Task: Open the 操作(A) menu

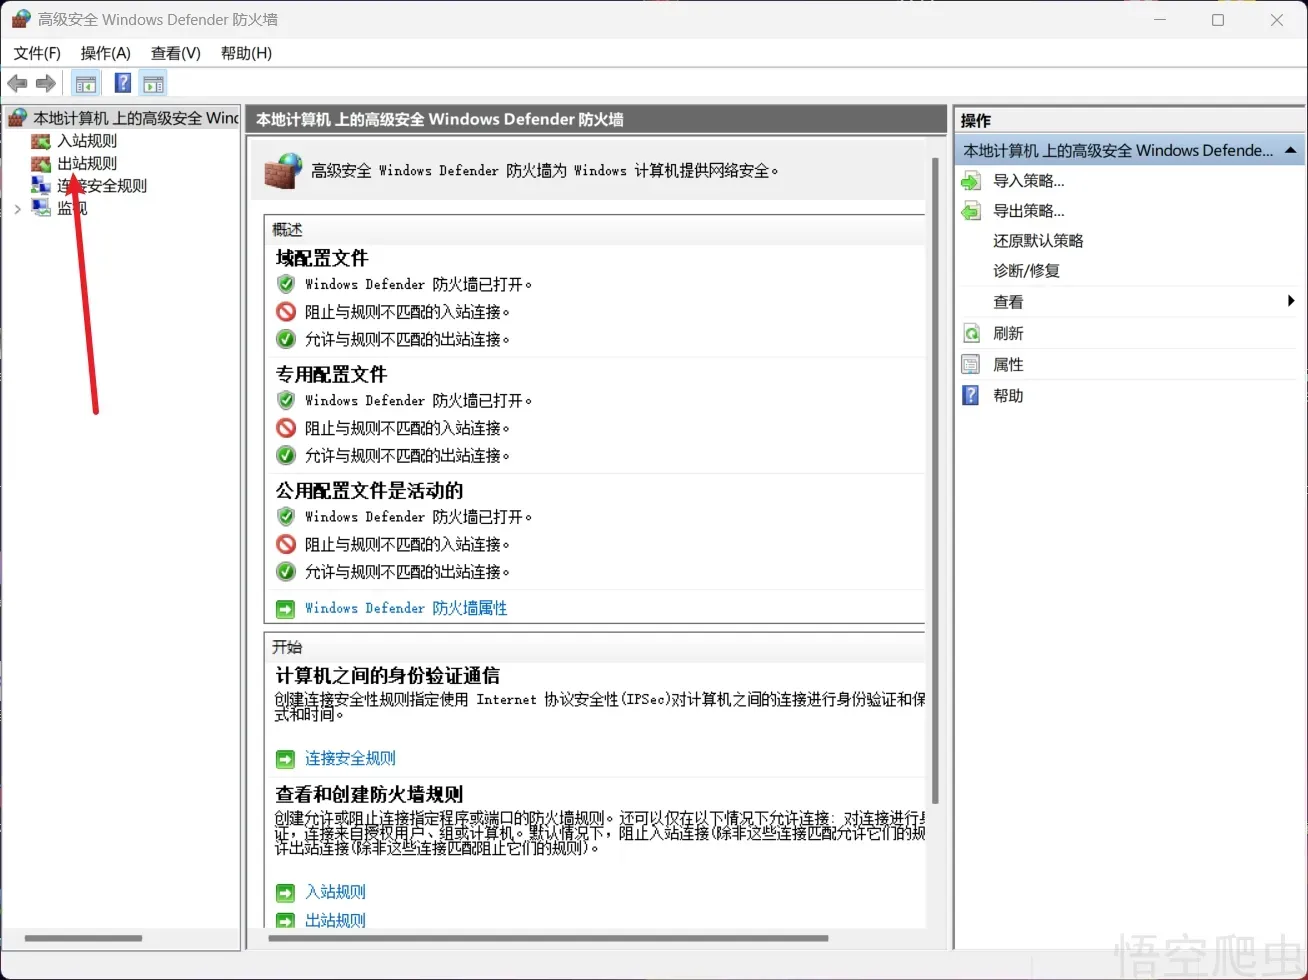Action: (104, 53)
